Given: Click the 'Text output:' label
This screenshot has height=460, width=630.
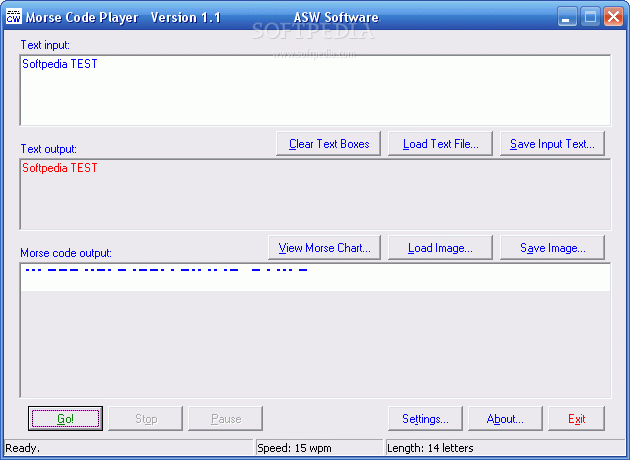Looking at the screenshot, I should pos(48,149).
